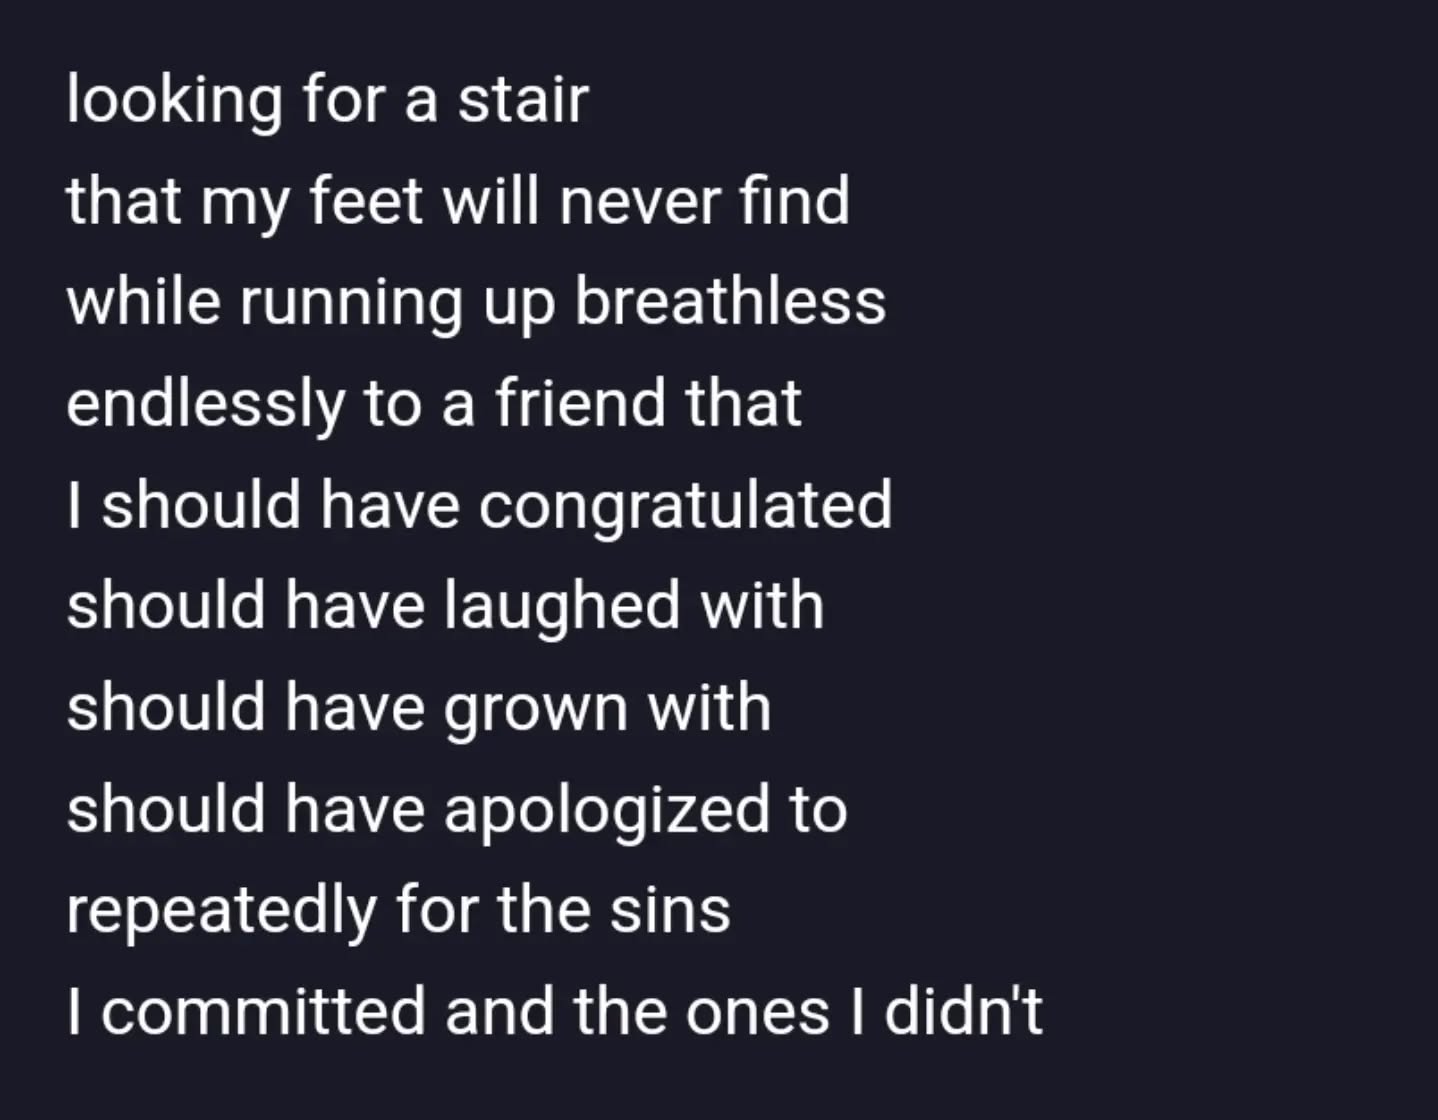Click the word "congratulated" in the poem

[685, 504]
